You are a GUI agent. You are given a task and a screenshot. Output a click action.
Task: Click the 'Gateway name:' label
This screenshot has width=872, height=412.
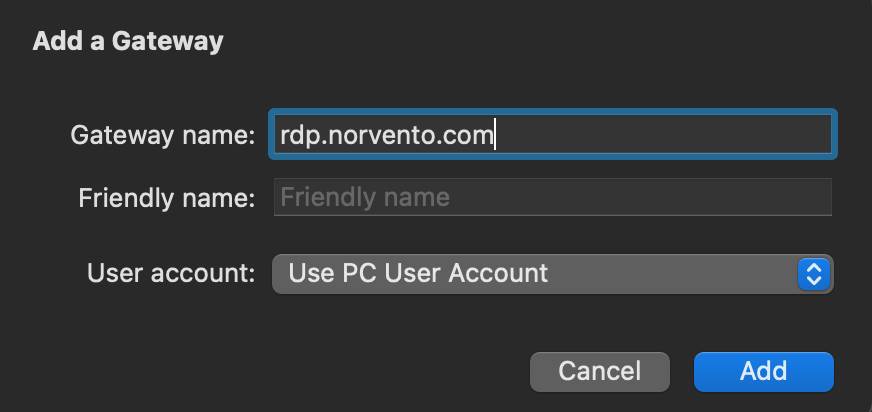(162, 135)
